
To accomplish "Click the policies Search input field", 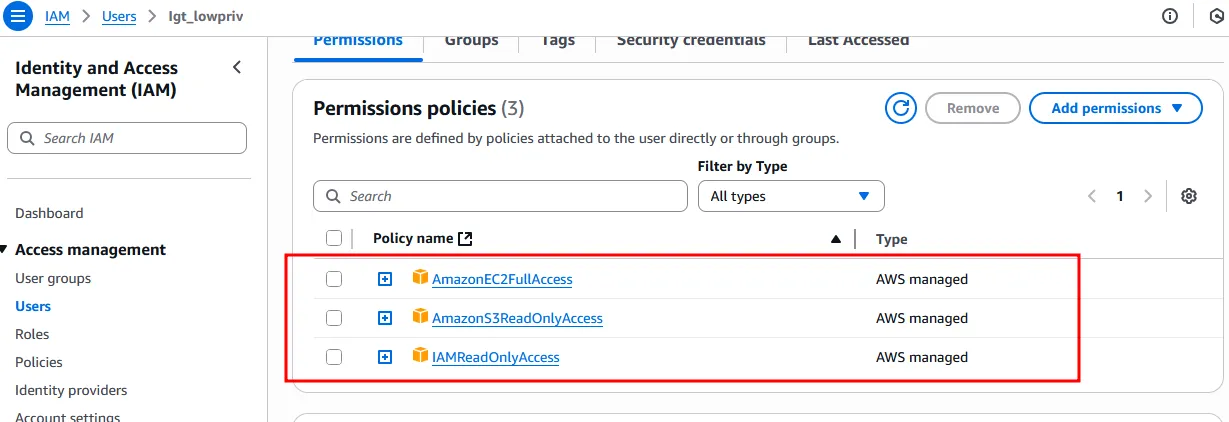I will [500, 196].
